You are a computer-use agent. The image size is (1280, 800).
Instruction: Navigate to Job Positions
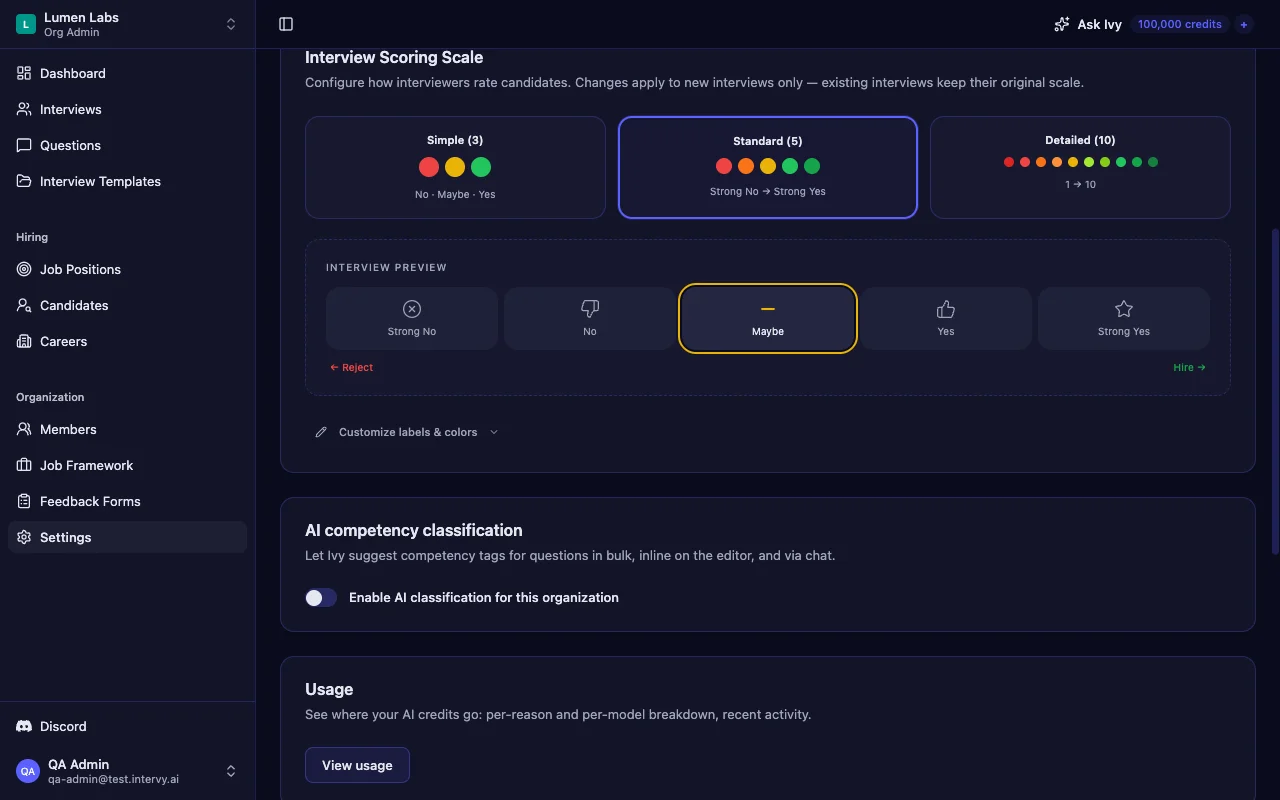[127, 269]
